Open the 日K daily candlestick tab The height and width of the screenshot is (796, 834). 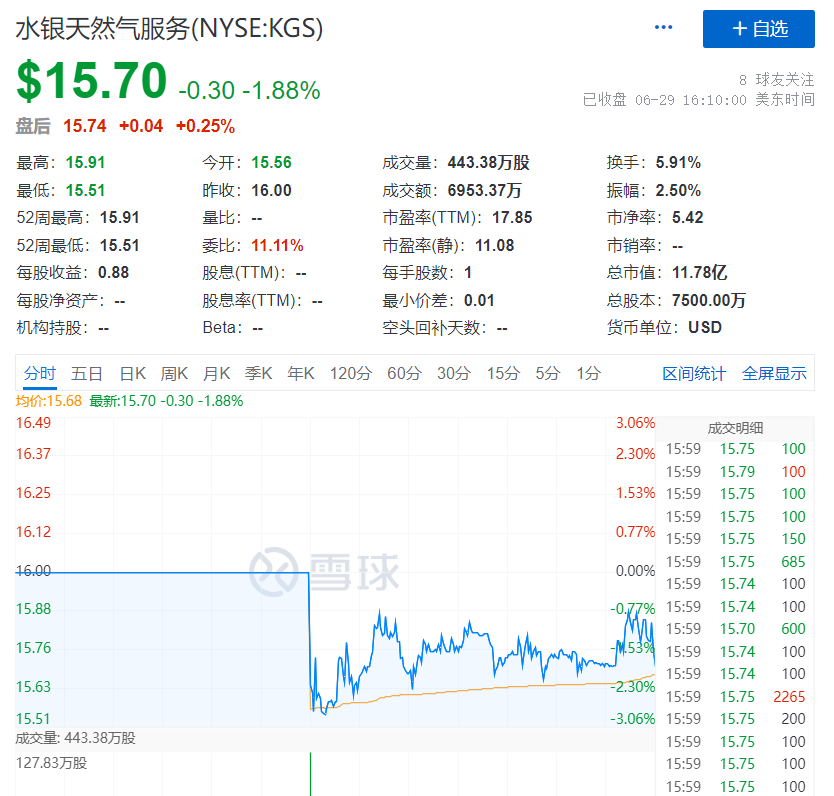tap(132, 372)
